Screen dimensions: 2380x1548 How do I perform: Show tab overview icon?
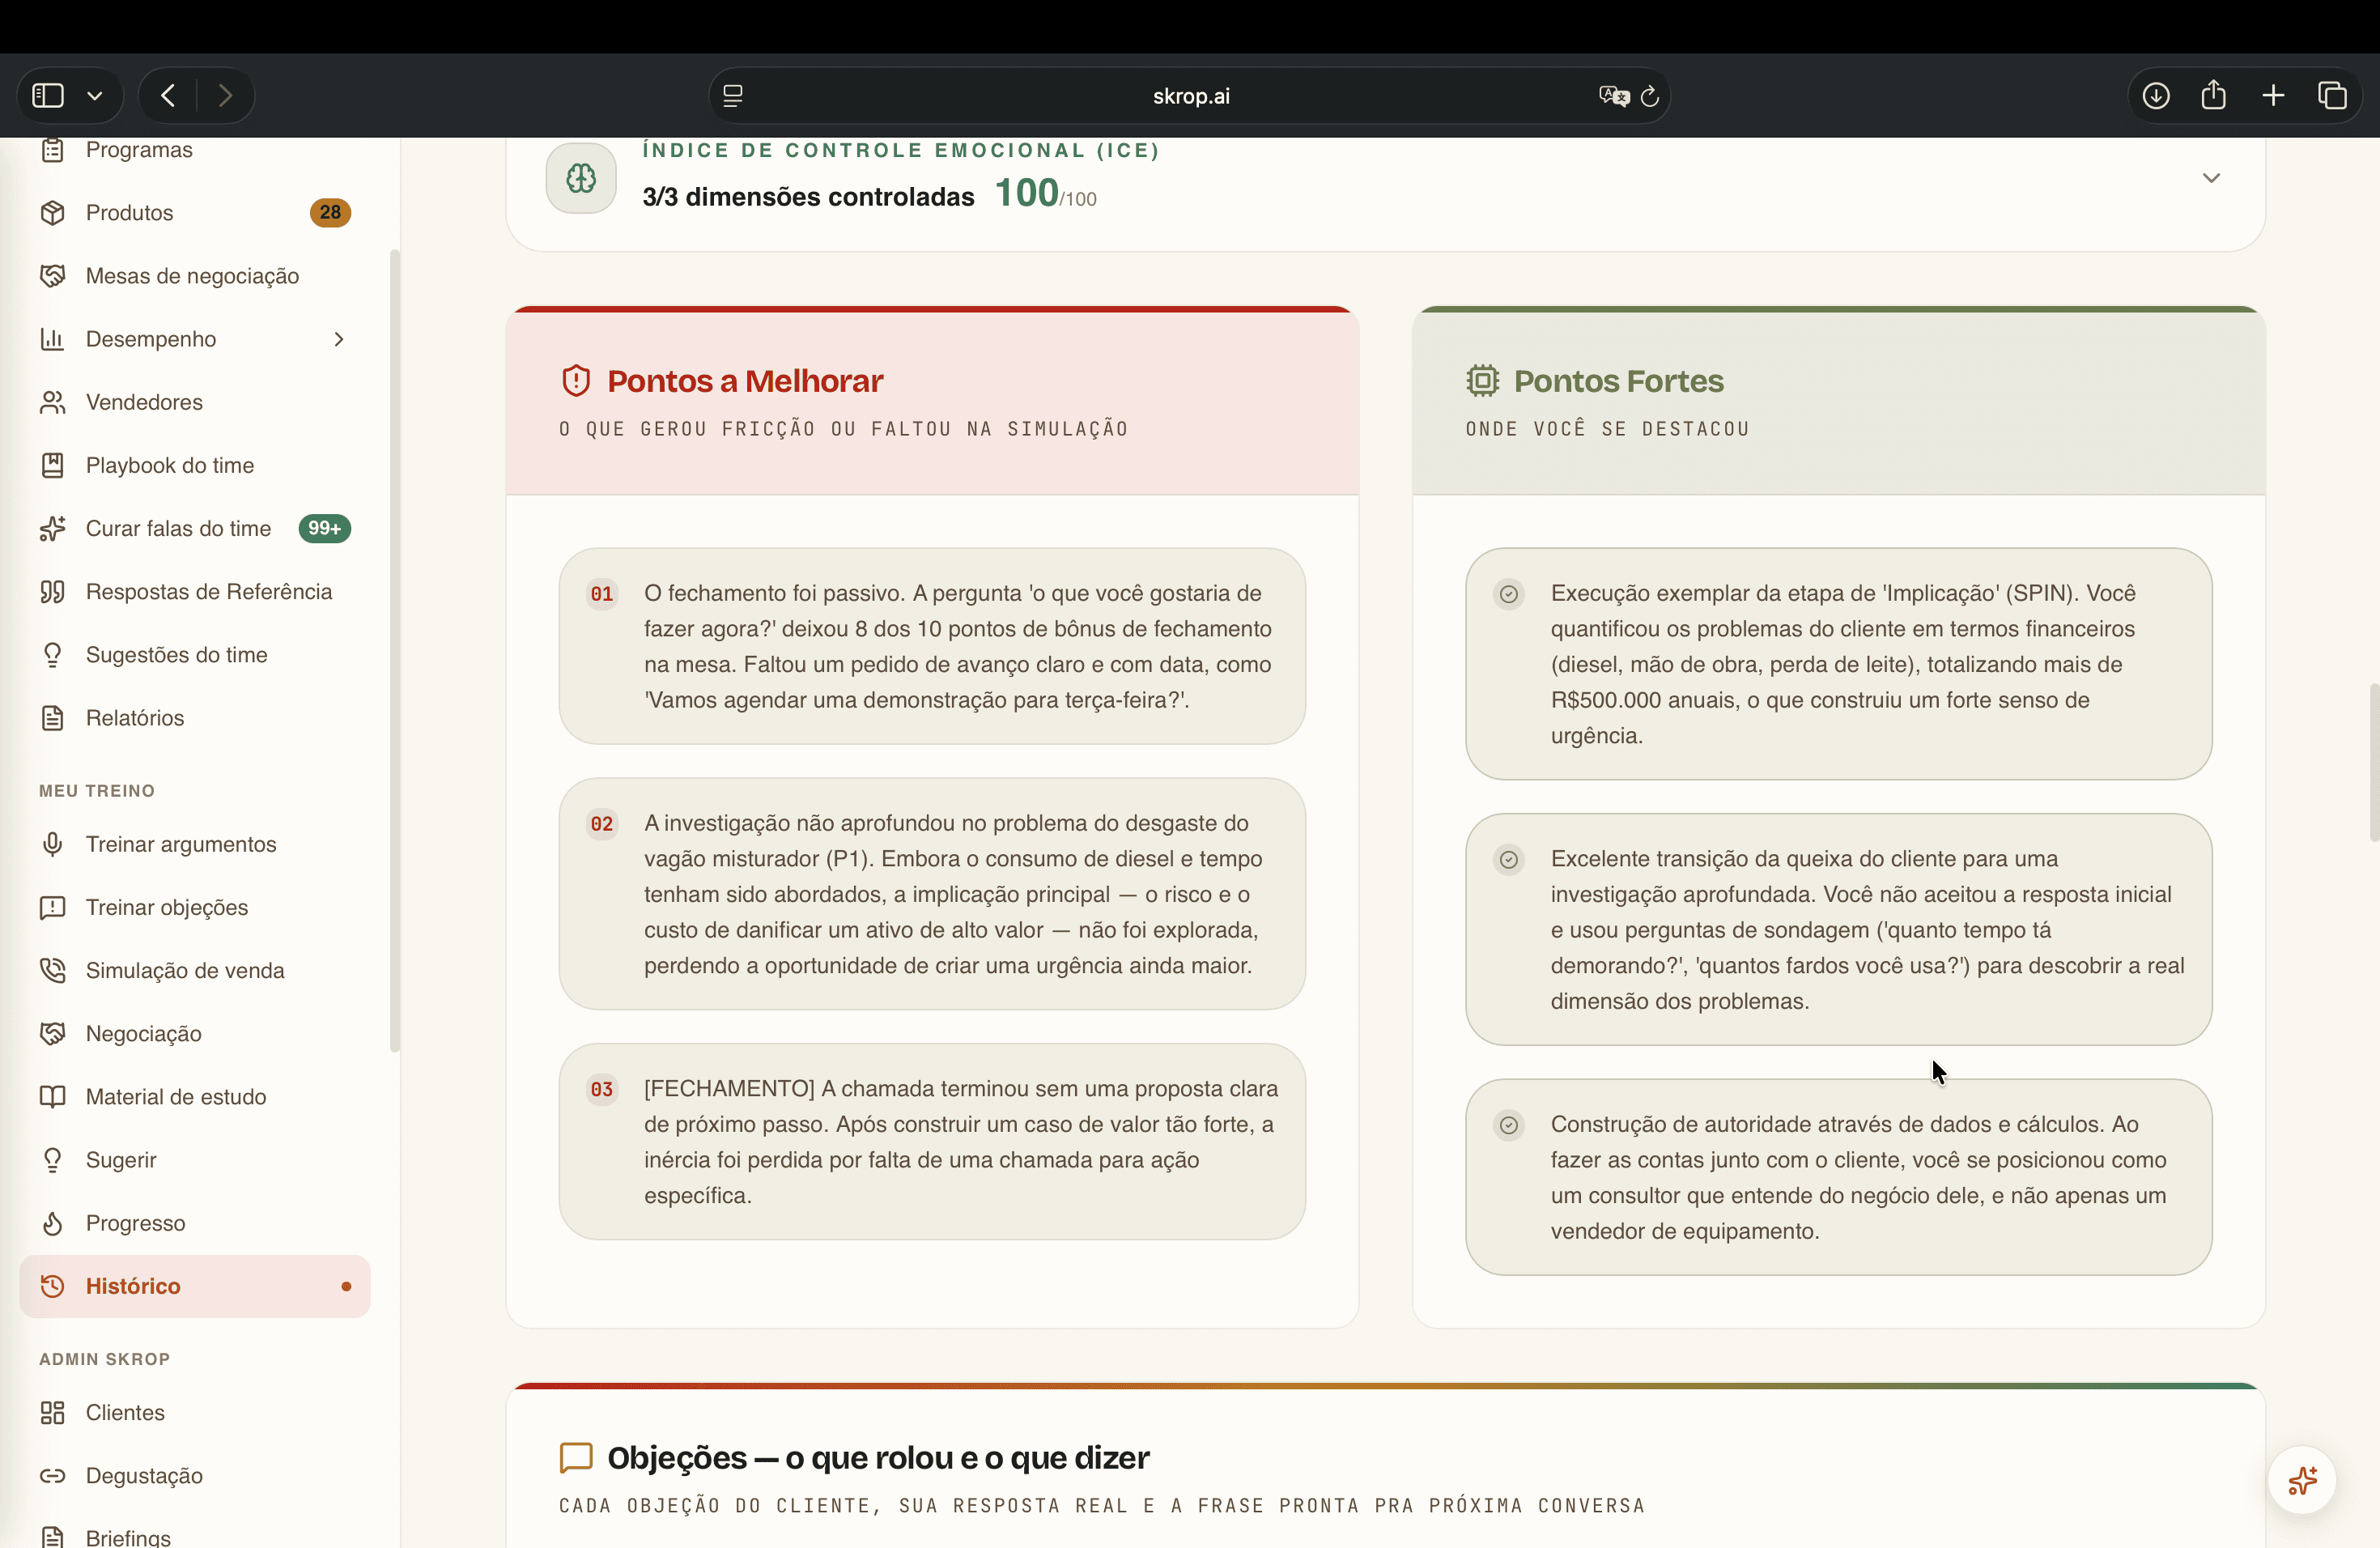pos(2332,95)
